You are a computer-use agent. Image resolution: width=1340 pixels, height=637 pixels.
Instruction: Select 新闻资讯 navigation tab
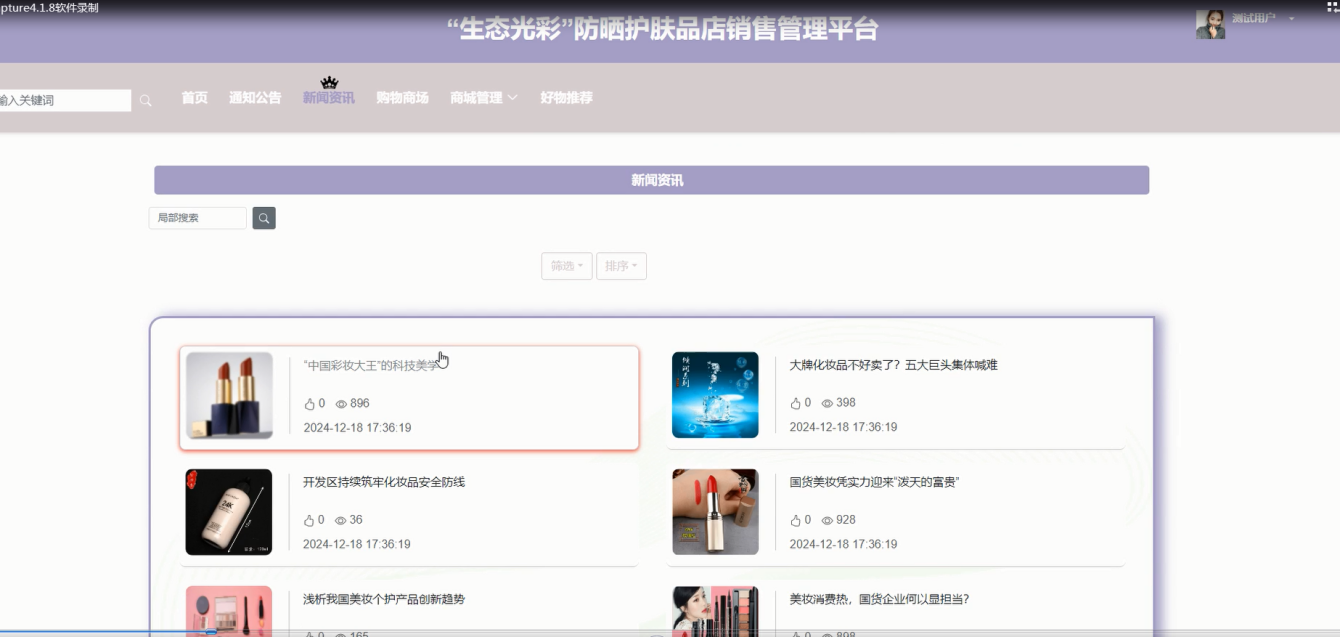pyautogui.click(x=329, y=98)
